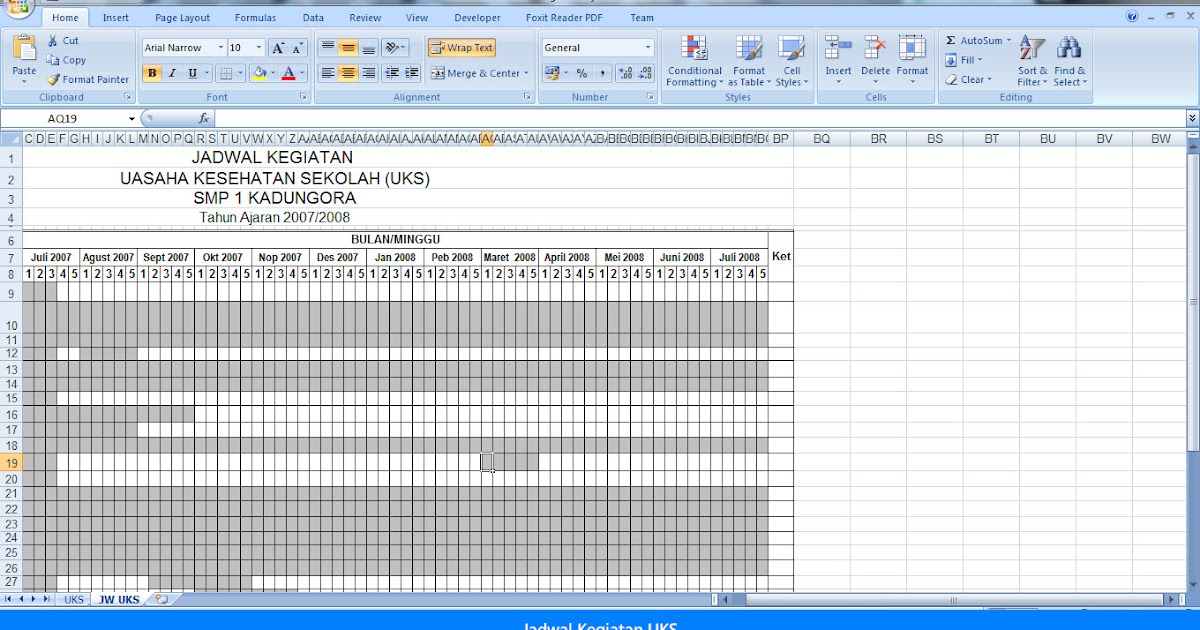Expand the Fill Color dropdown arrow
The height and width of the screenshot is (630, 1200).
click(x=272, y=73)
